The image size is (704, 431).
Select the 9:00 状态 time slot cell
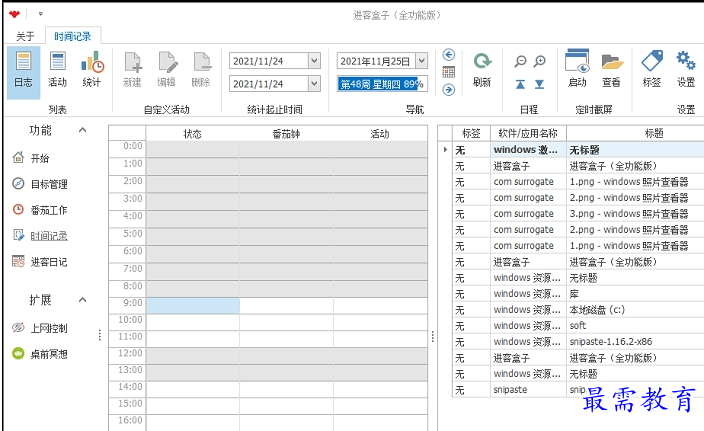click(x=193, y=305)
